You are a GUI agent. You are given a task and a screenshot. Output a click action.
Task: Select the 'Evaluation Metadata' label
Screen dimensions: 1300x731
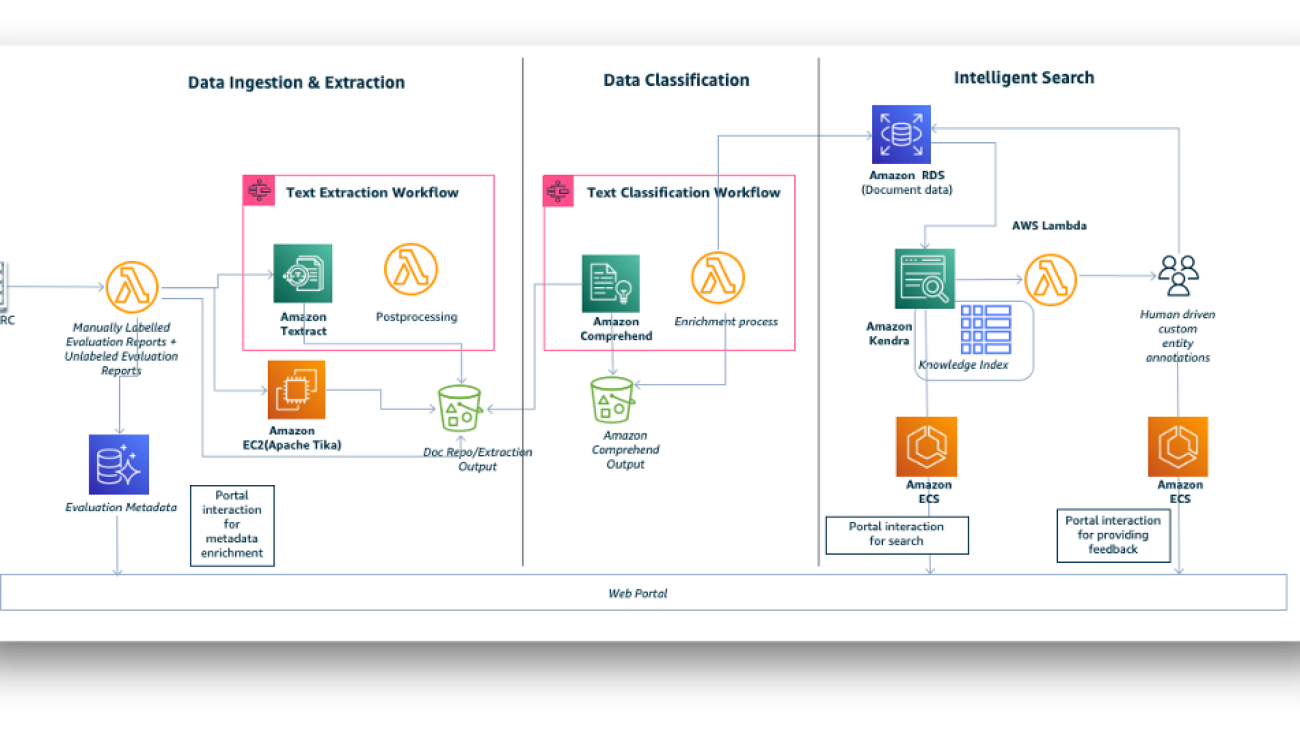point(121,507)
